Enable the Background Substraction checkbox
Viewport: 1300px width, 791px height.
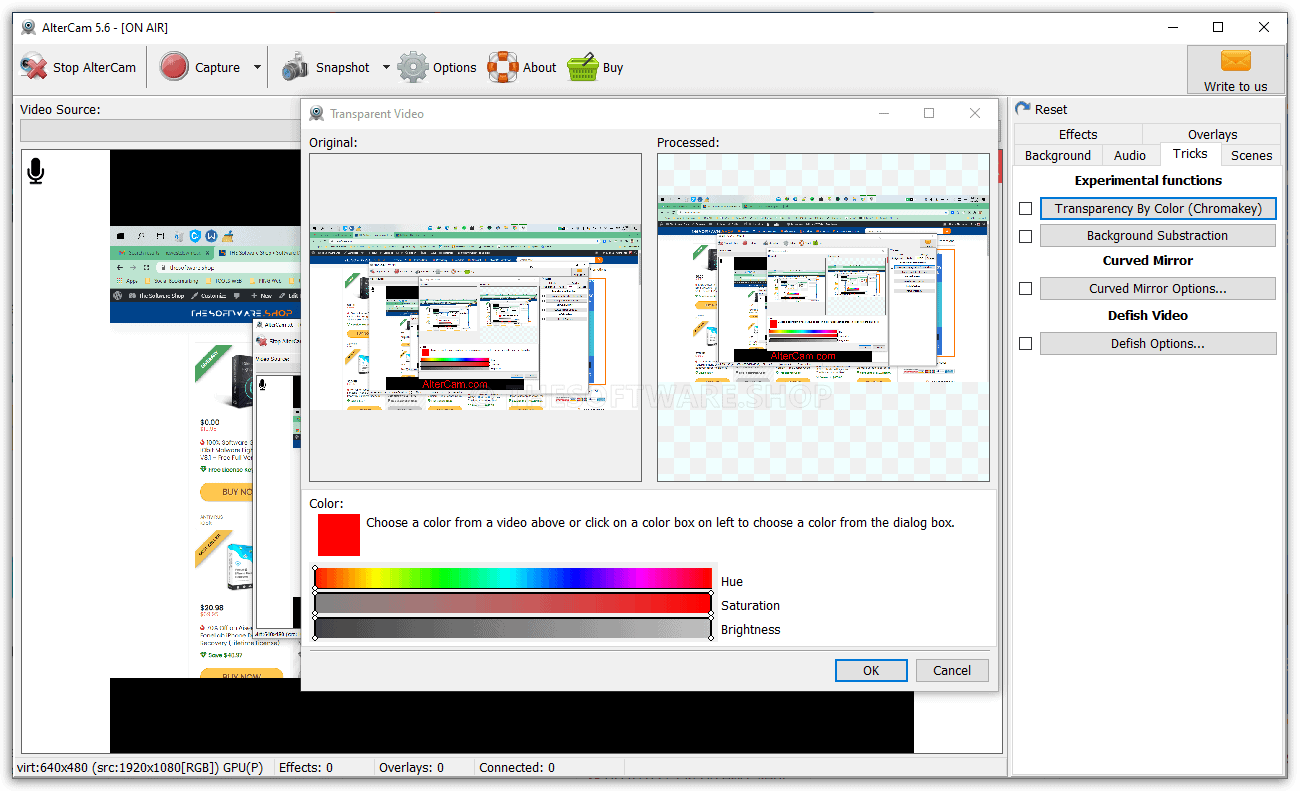tap(1025, 236)
